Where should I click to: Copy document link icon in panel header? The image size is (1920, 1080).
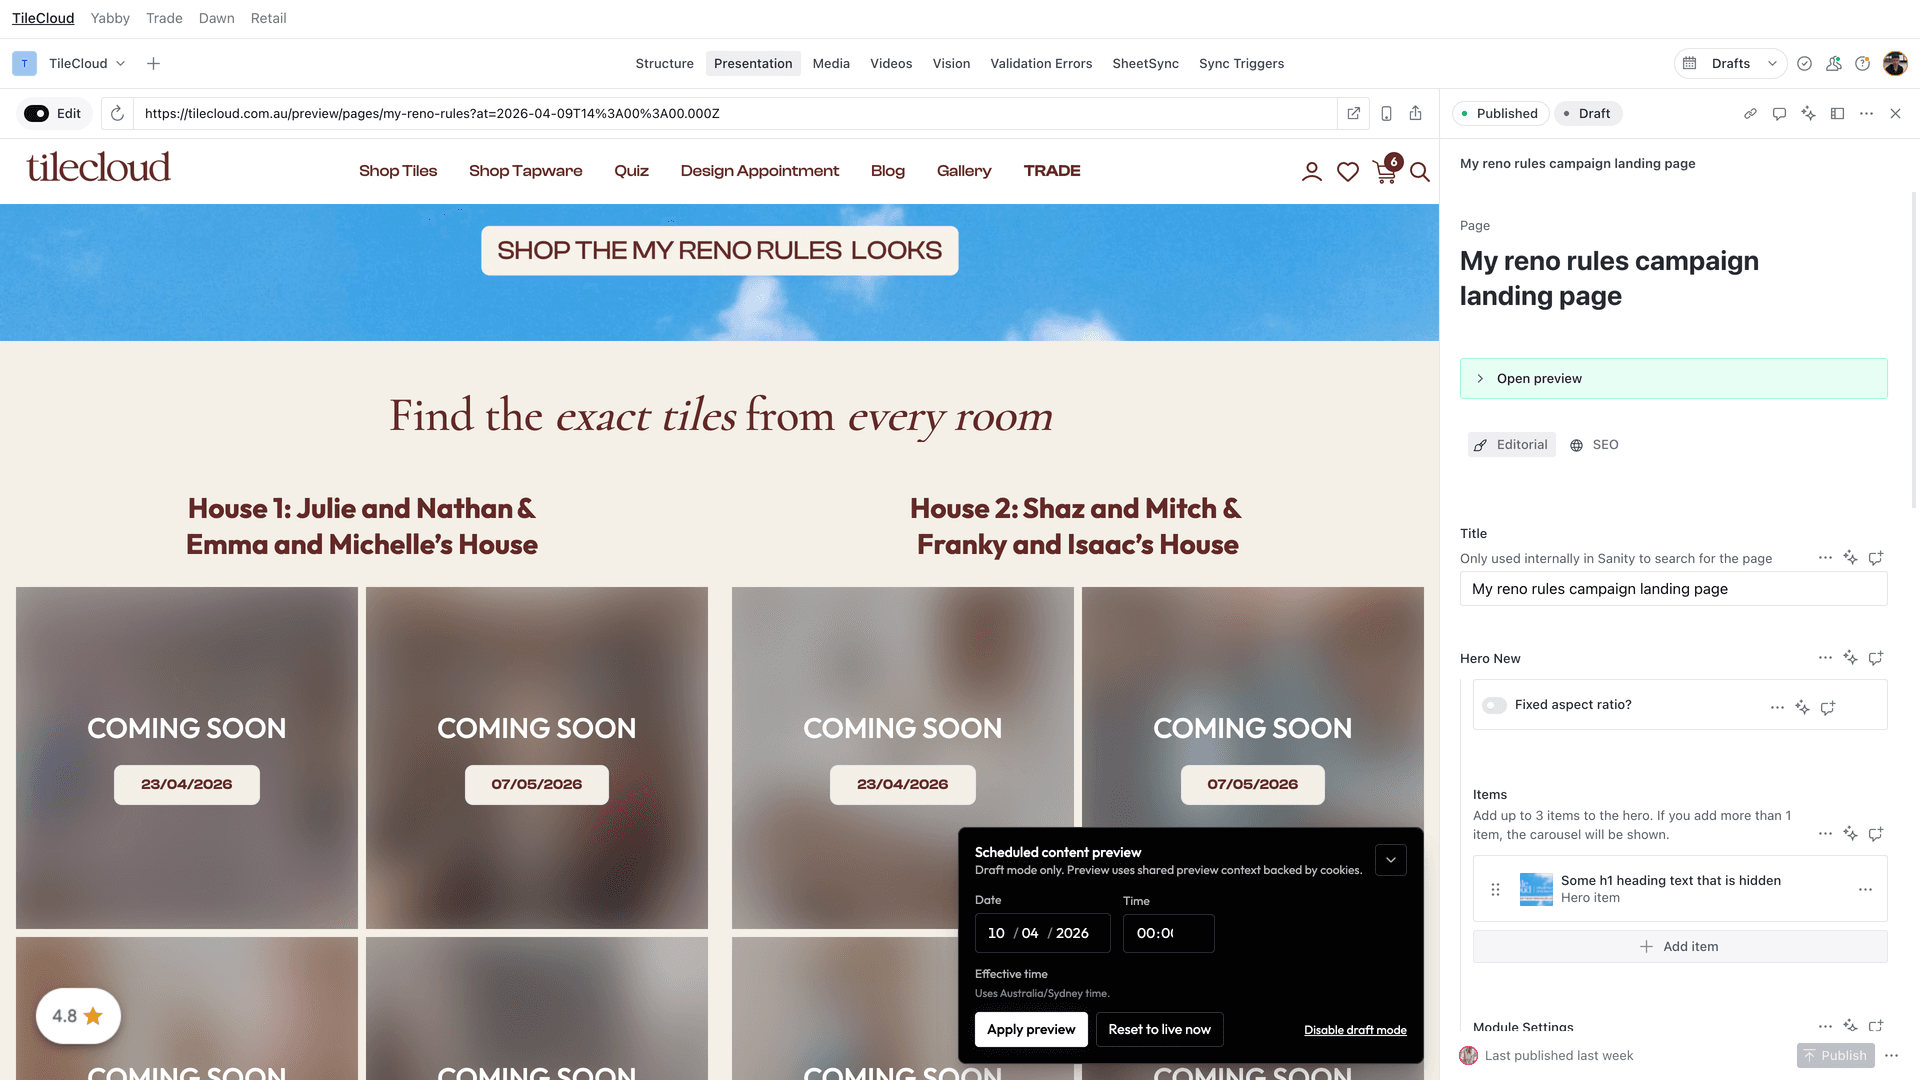click(1750, 114)
